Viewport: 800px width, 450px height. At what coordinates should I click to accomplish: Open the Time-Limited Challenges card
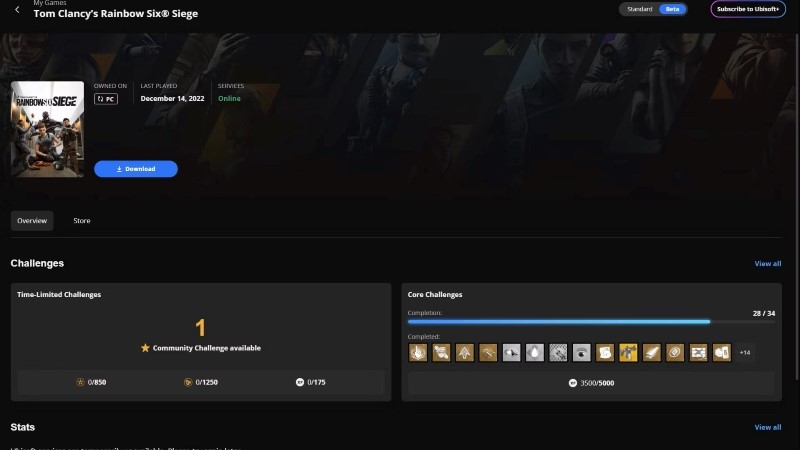coord(201,342)
